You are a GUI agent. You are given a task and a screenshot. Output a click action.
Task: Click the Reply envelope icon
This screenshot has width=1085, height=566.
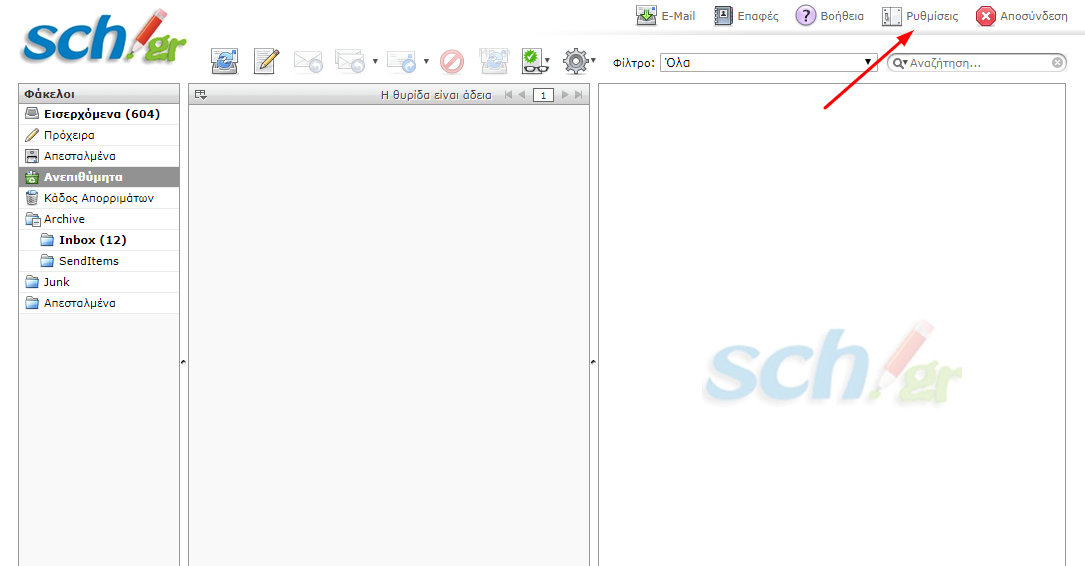pyautogui.click(x=308, y=62)
